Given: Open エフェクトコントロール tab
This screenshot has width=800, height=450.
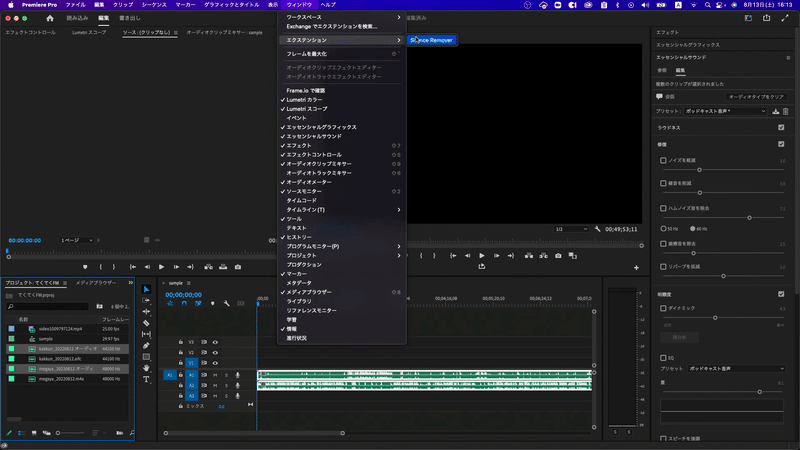Looking at the screenshot, I should [31, 32].
